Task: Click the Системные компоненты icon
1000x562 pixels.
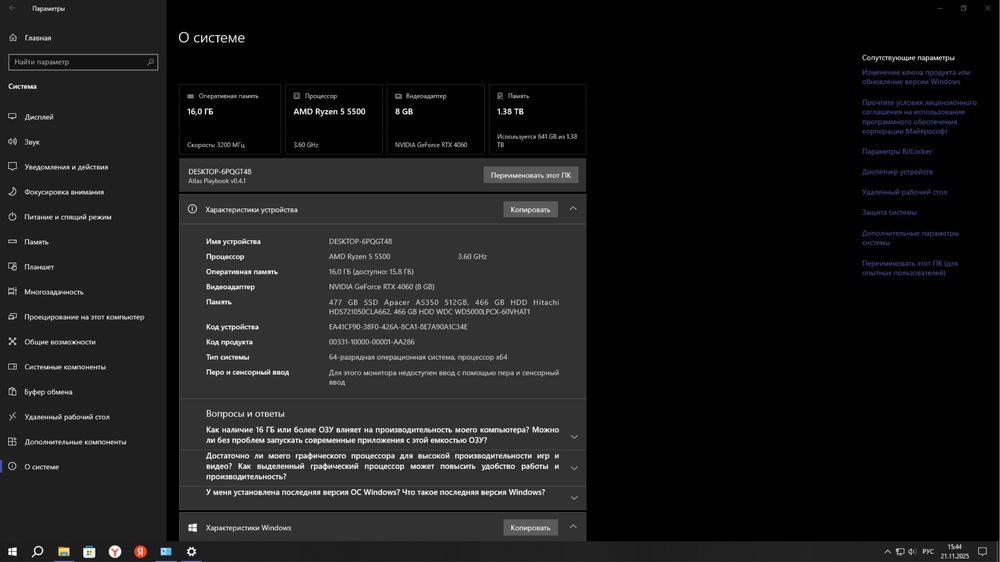Action: pos(12,367)
